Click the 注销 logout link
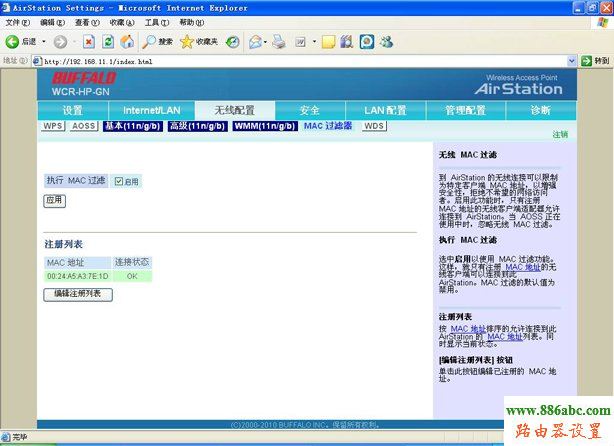 coord(560,134)
